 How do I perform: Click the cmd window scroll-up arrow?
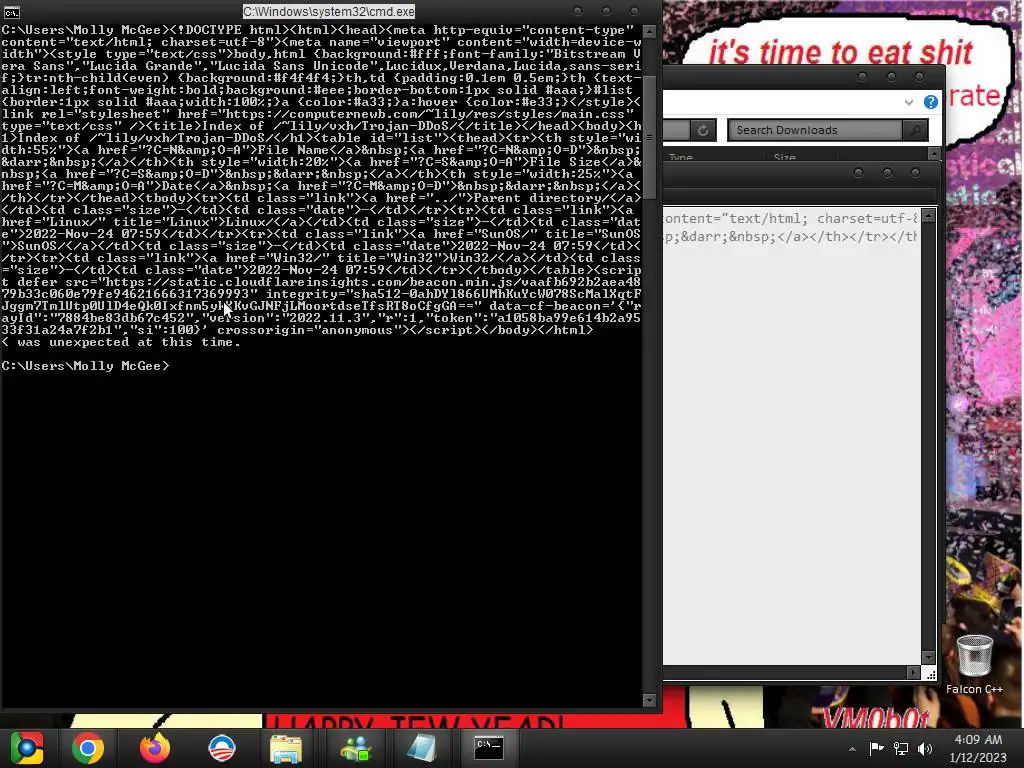(x=649, y=31)
